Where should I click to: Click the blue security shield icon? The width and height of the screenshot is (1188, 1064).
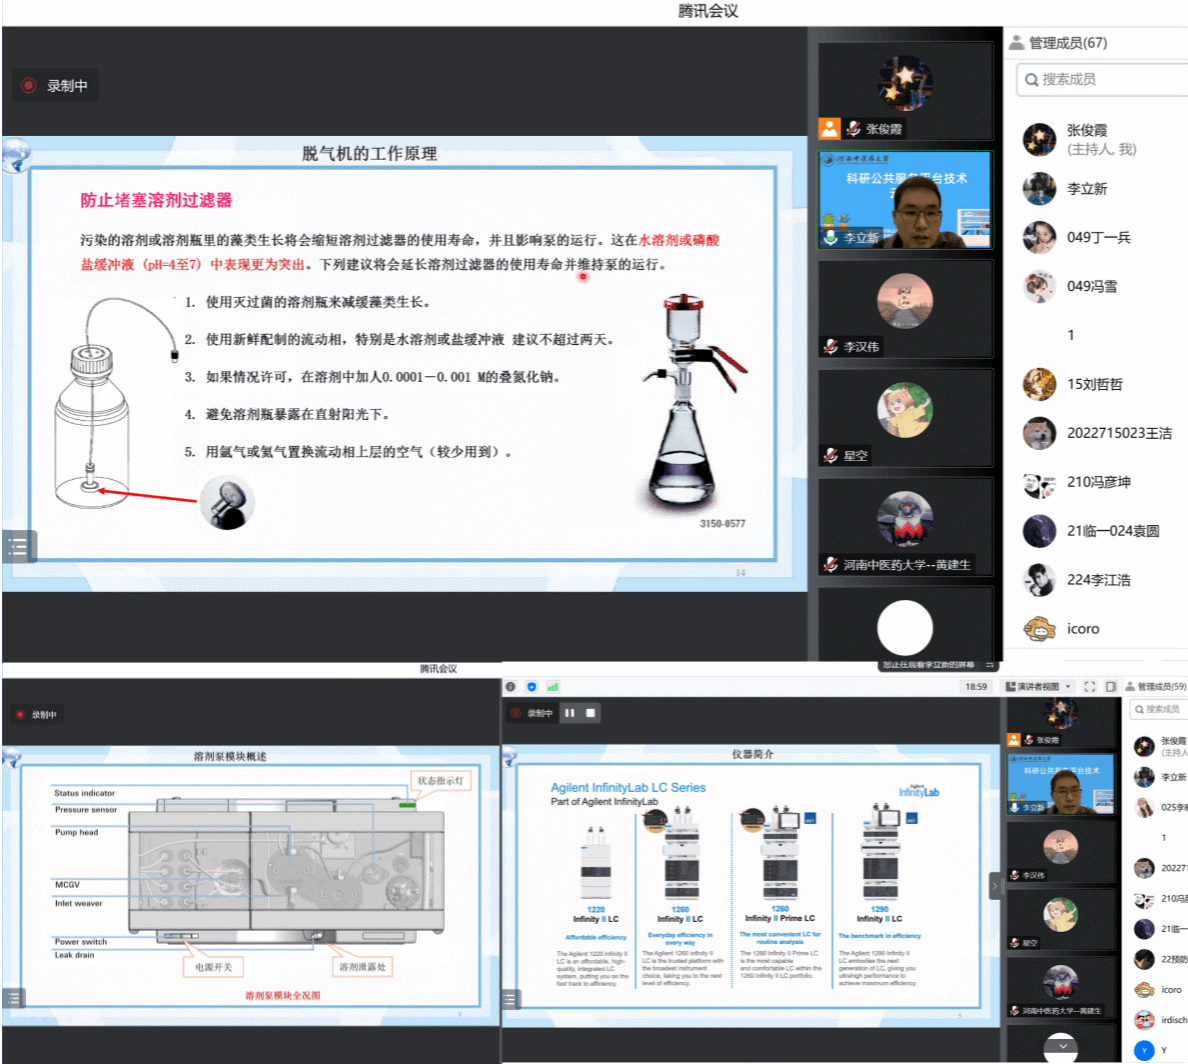coord(531,687)
